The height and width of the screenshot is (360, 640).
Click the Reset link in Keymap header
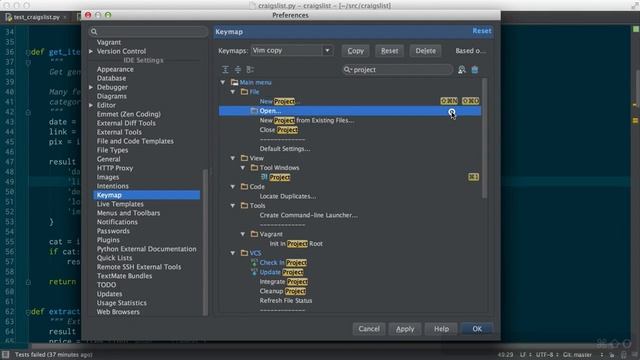482,31
